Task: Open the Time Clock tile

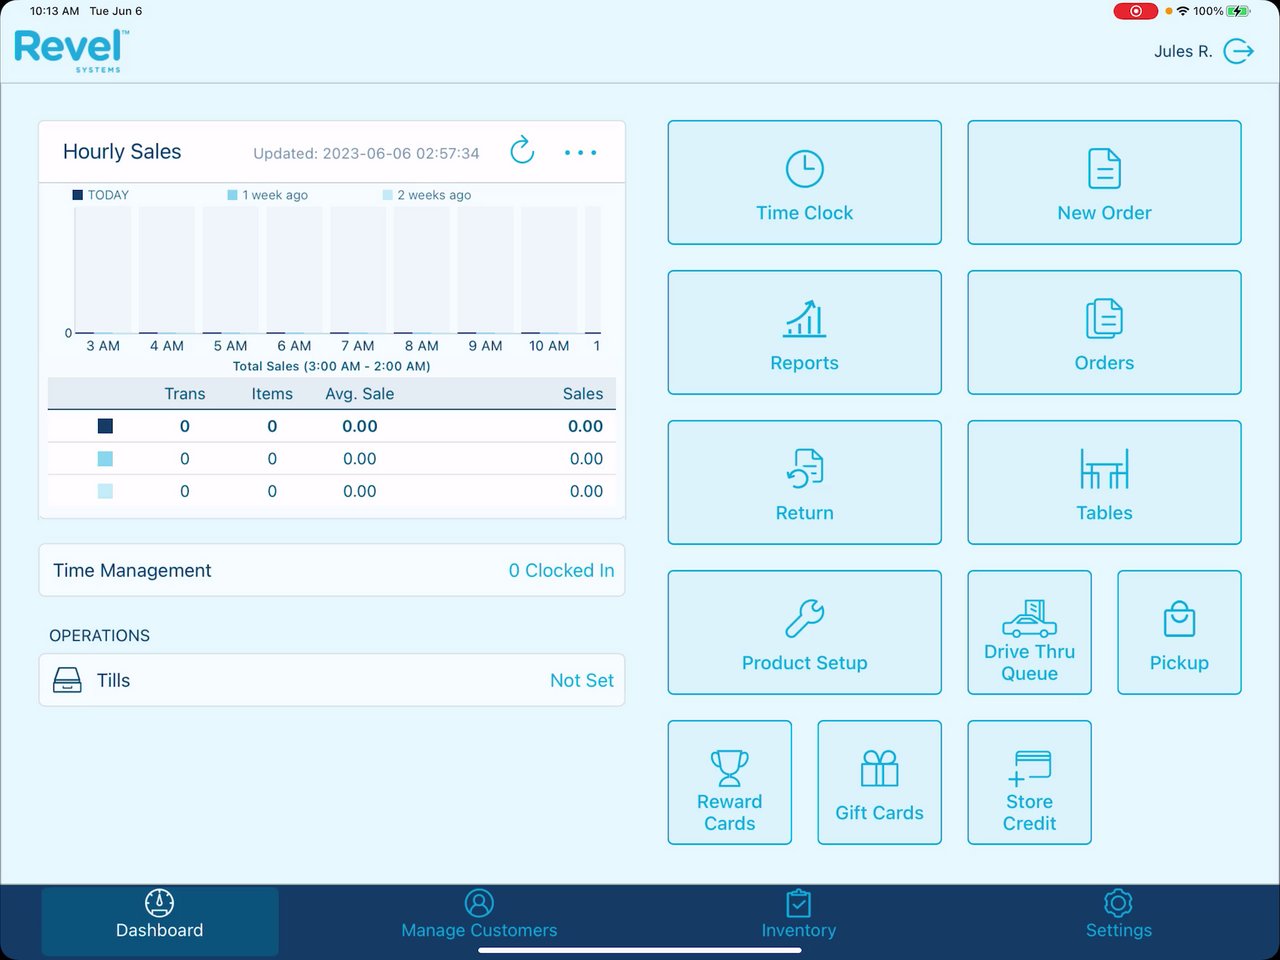Action: [x=805, y=183]
